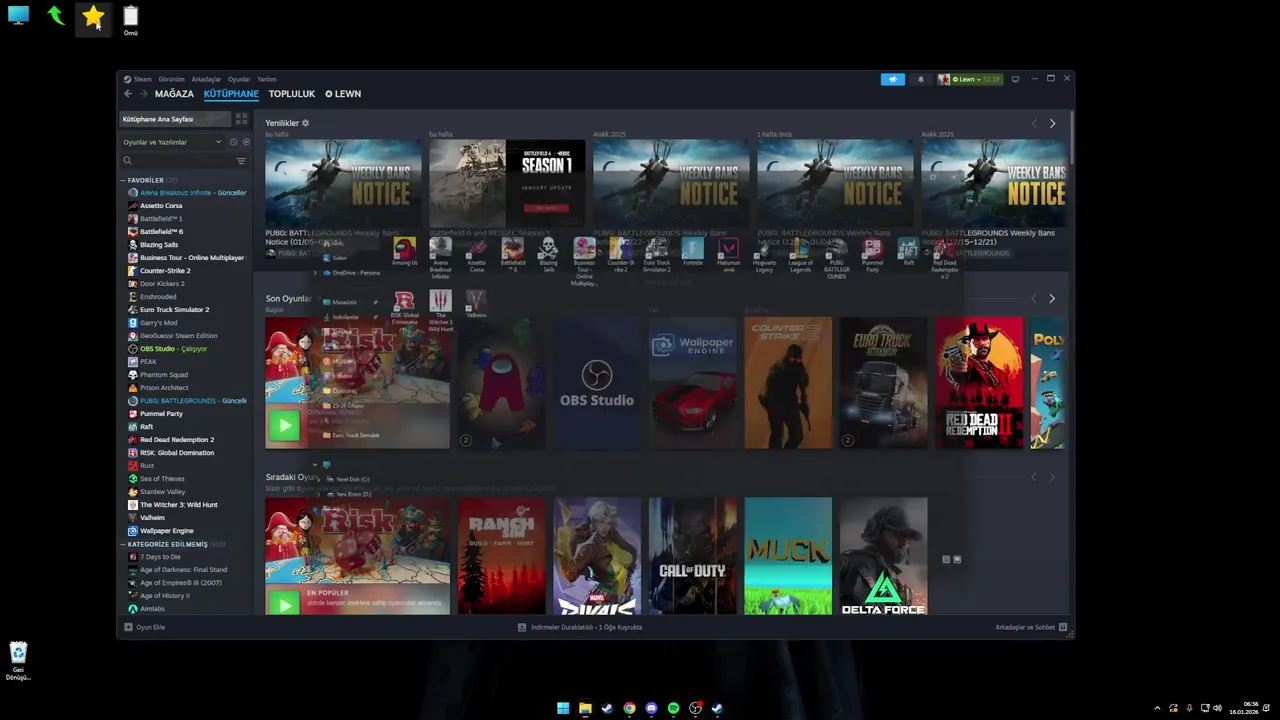Open the Windows Start button

click(563, 708)
